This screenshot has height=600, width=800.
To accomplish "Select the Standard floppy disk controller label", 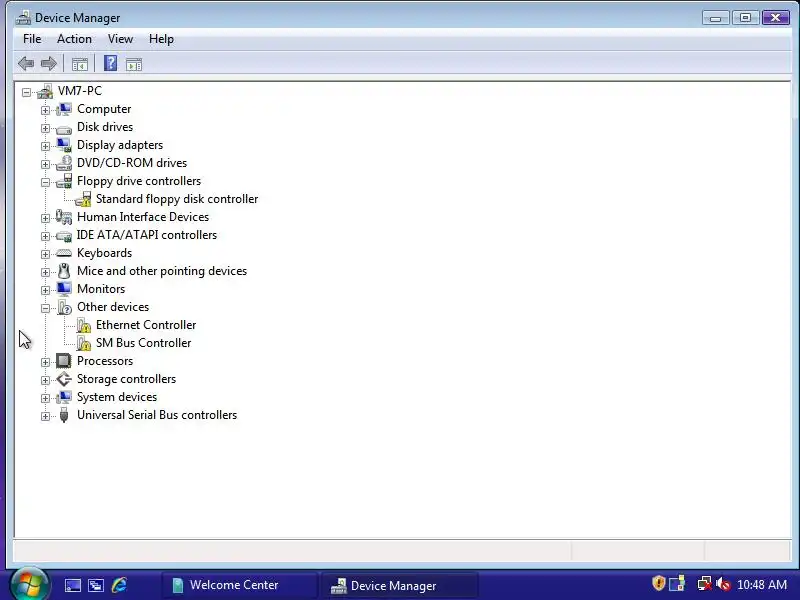I will (177, 199).
